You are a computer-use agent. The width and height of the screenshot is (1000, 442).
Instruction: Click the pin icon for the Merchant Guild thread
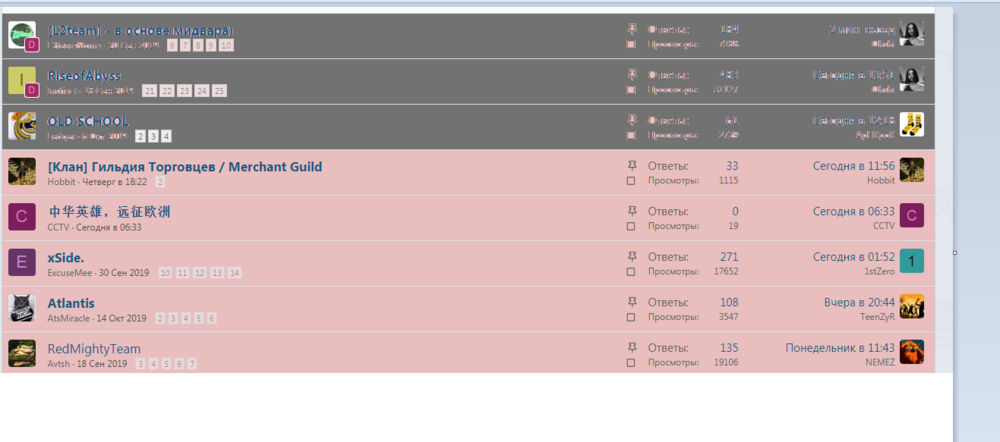click(x=631, y=165)
